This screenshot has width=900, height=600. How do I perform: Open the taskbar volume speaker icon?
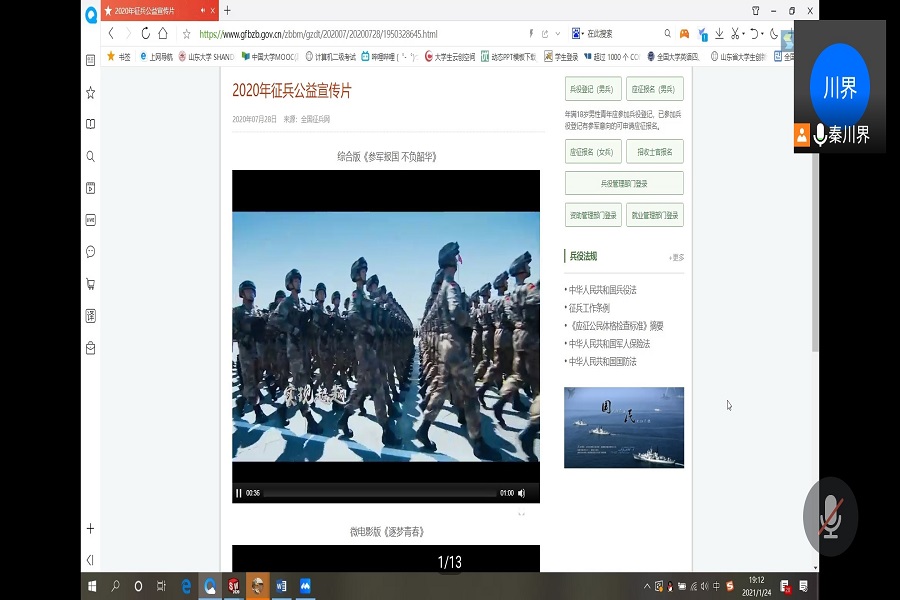click(705, 586)
